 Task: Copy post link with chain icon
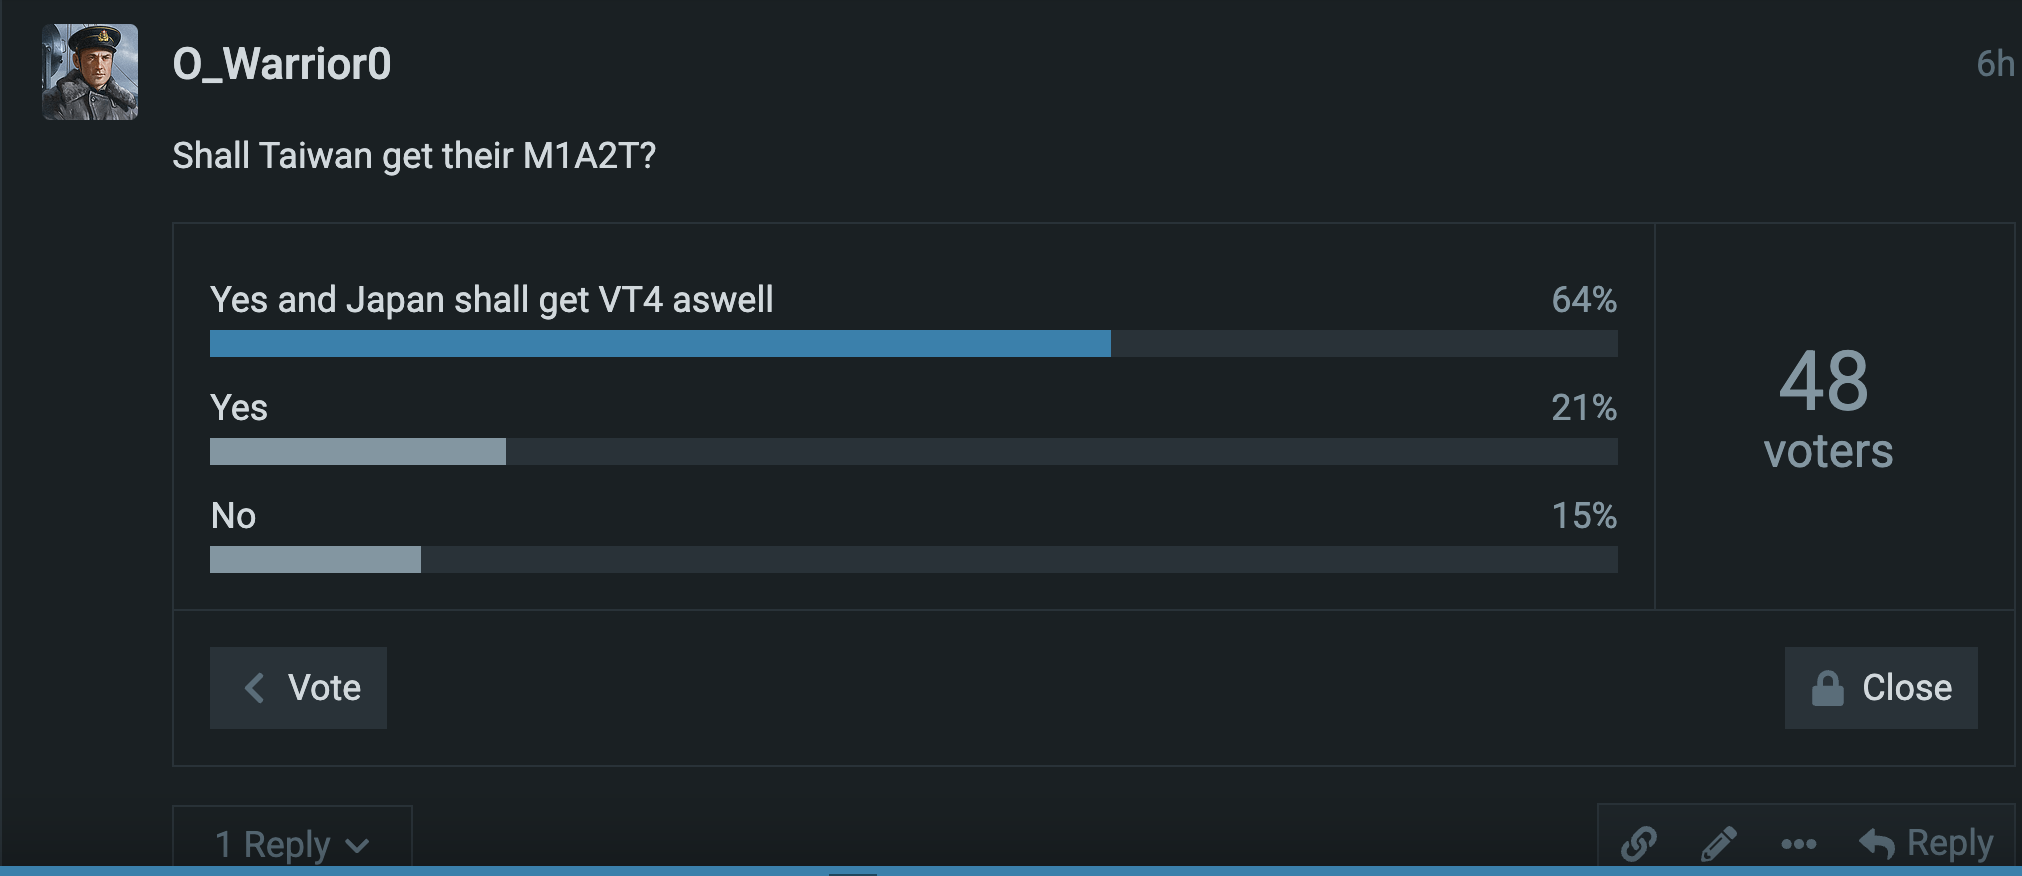1638,843
